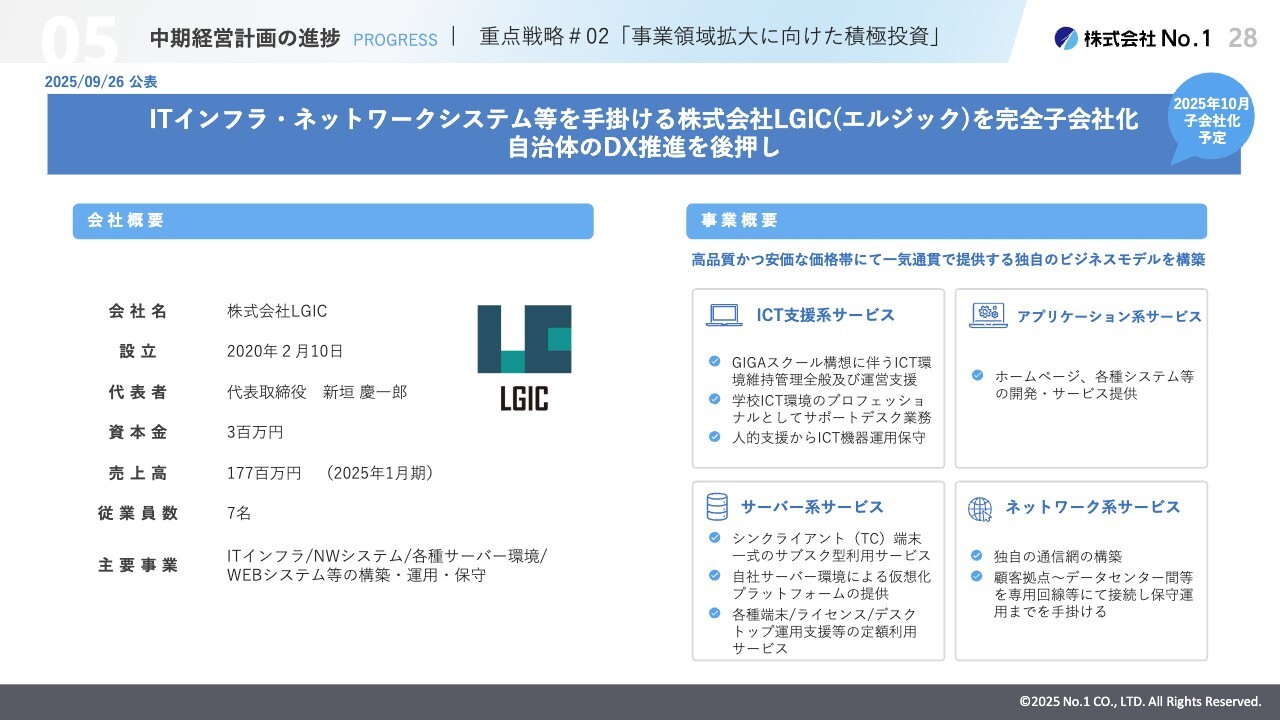
Task: Select the 会社概要 section header
Action: [332, 221]
